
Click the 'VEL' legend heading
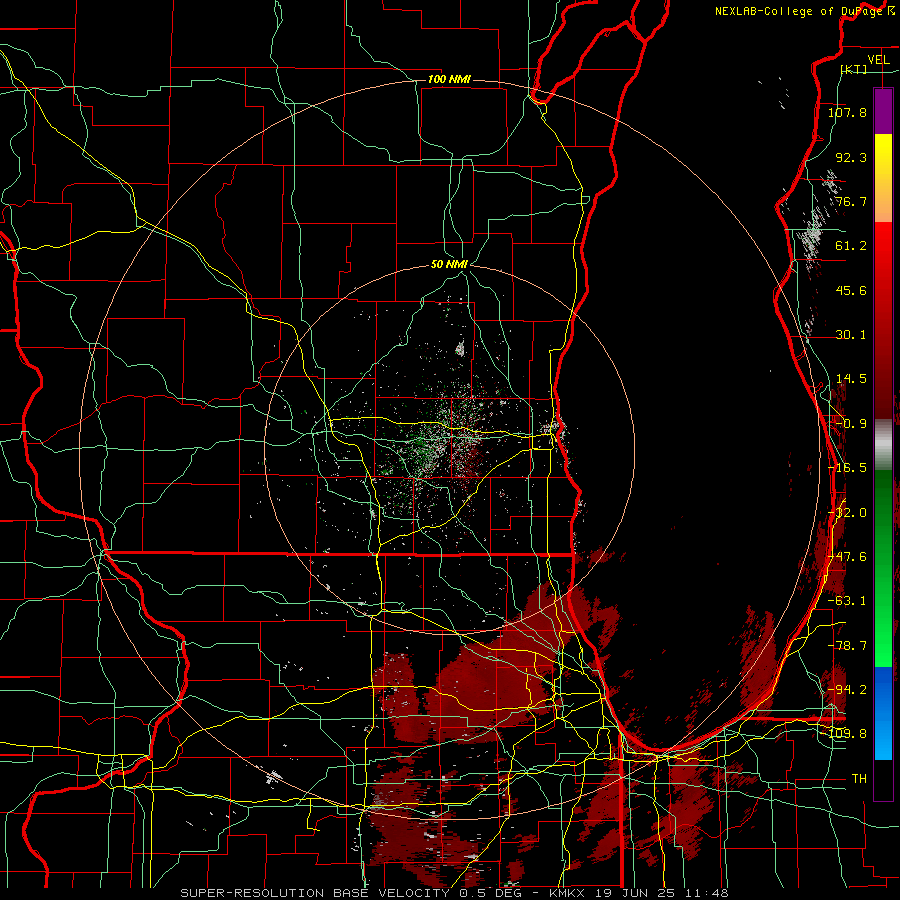[x=878, y=60]
